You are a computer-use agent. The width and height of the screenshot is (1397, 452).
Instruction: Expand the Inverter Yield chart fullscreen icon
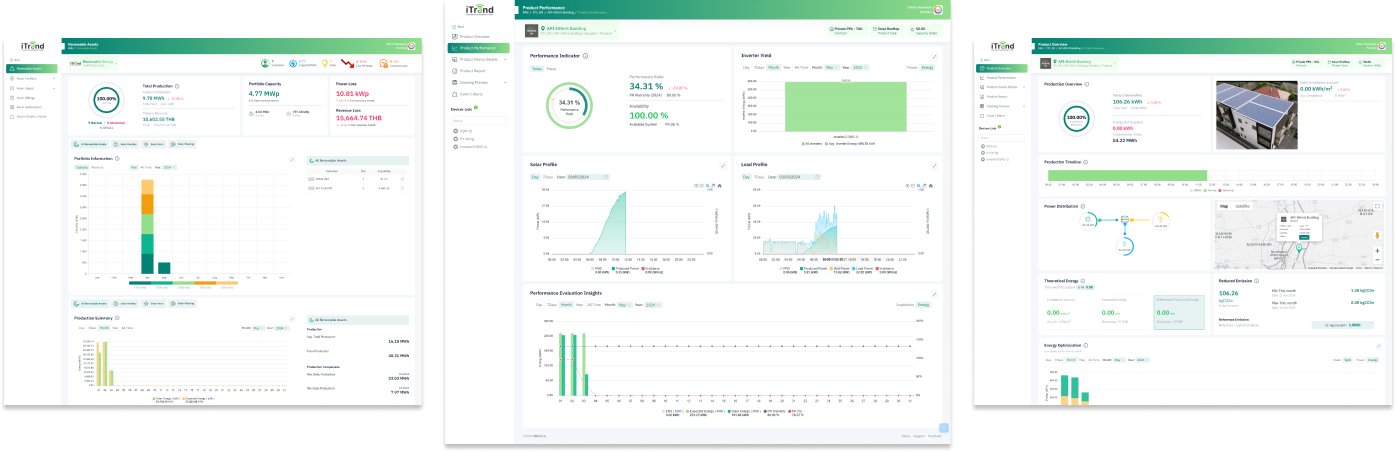pos(934,56)
